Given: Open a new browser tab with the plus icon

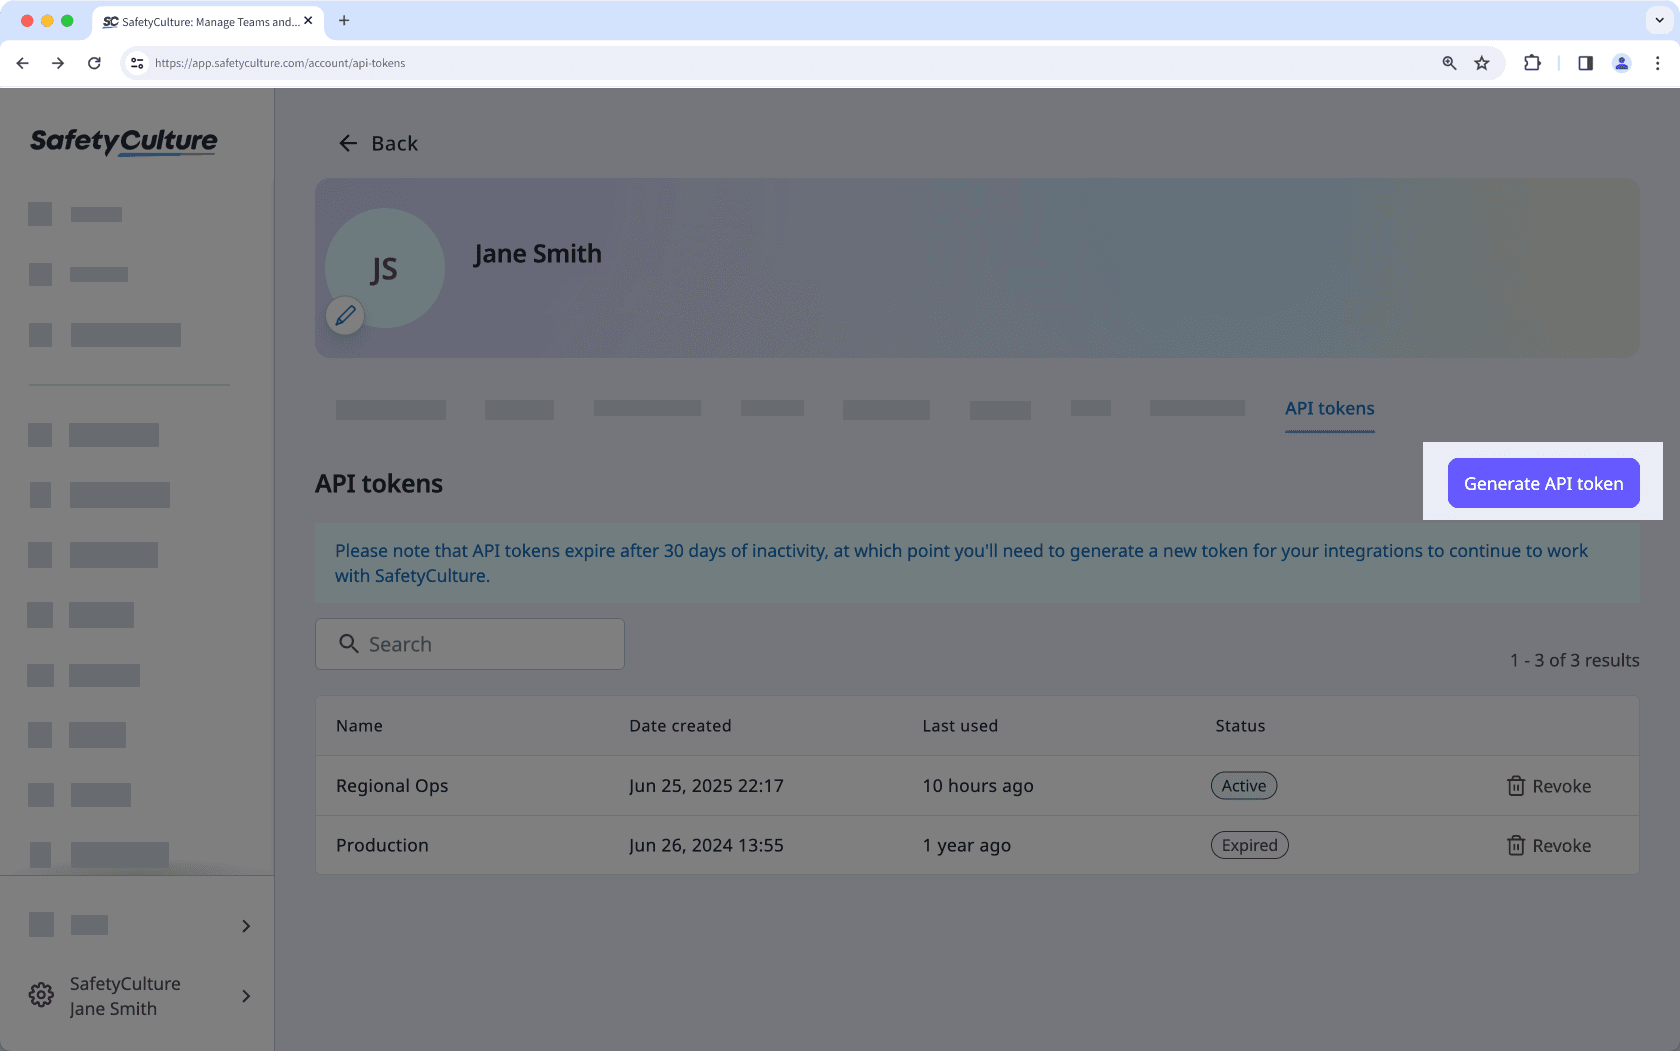Looking at the screenshot, I should 344,21.
